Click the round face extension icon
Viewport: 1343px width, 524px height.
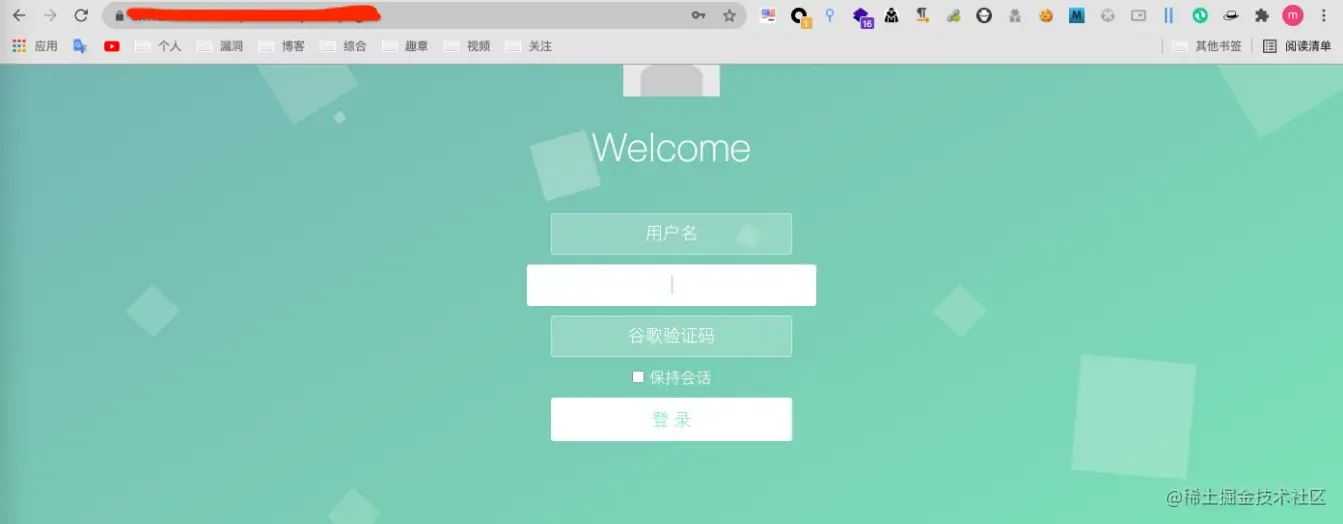click(x=984, y=16)
